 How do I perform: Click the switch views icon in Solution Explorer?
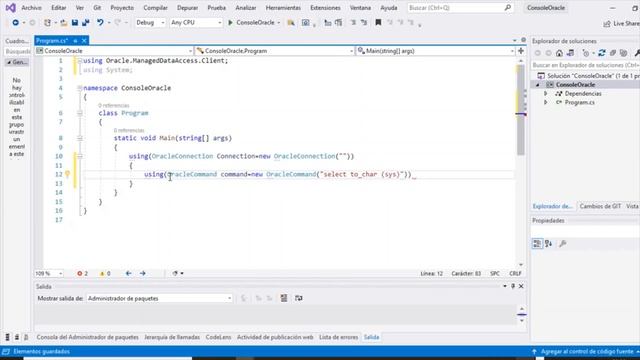pos(570,53)
